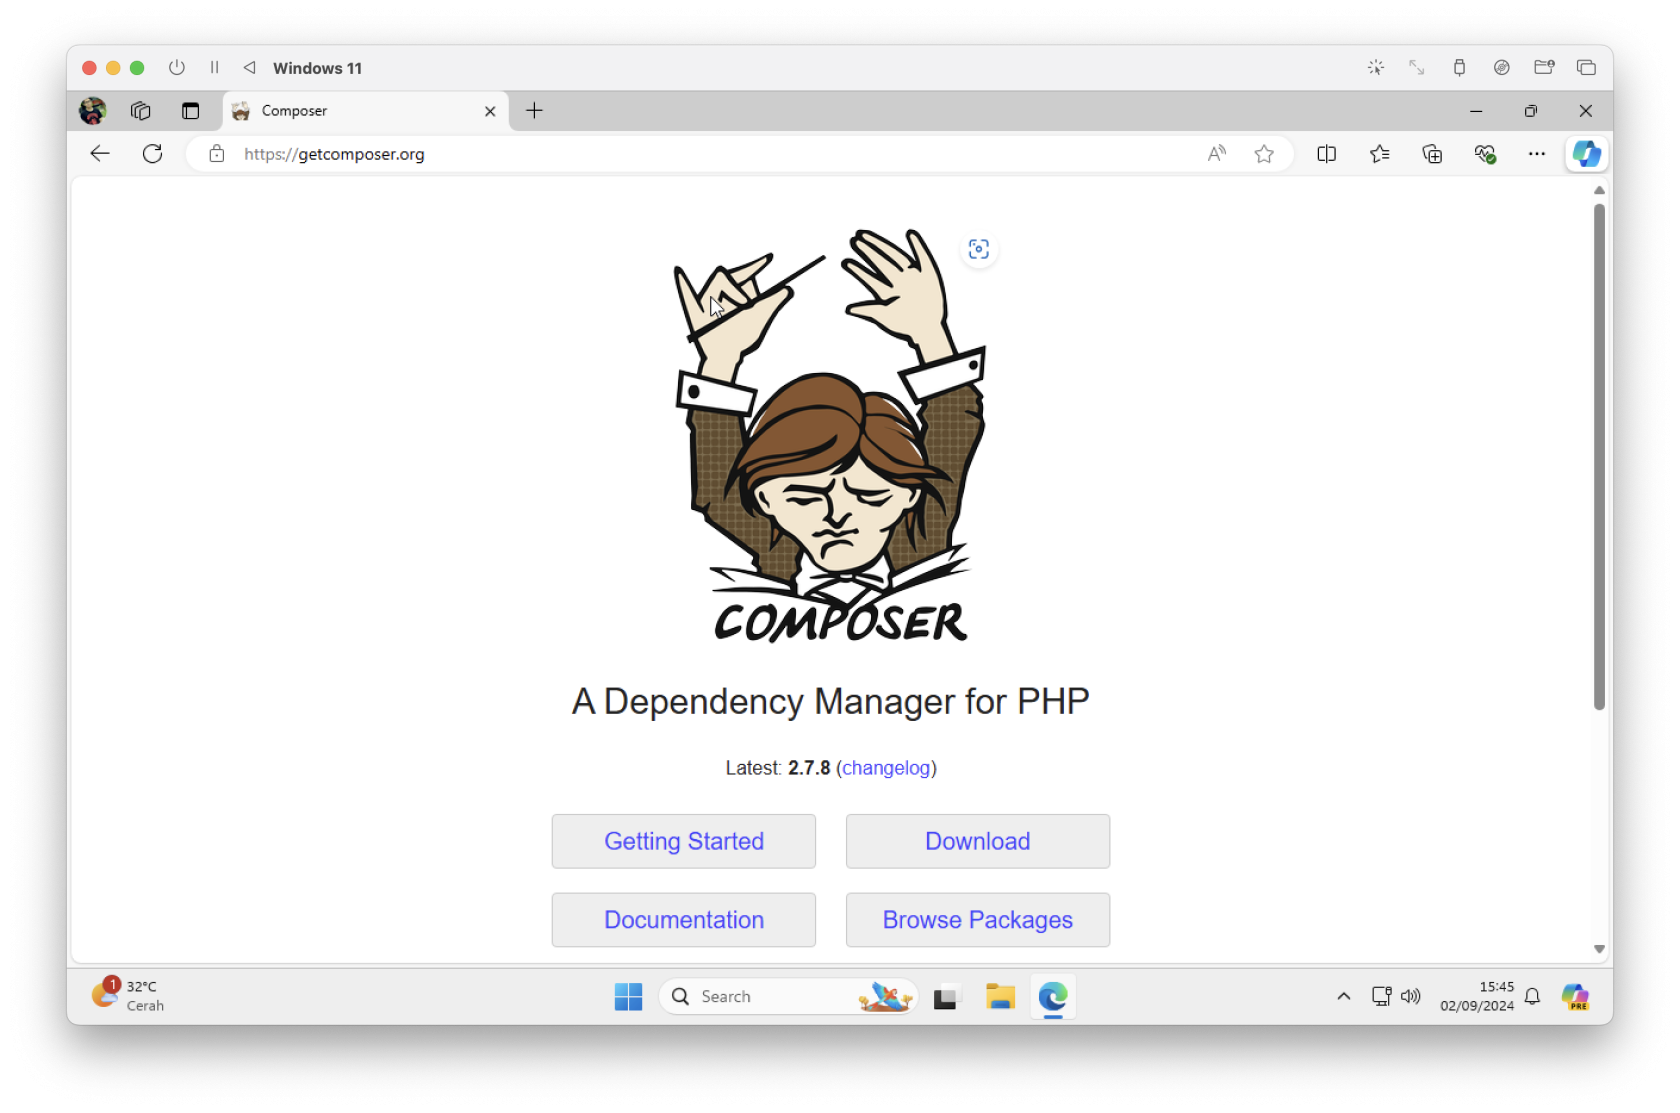Open the VM shared folders icon
Image resolution: width=1680 pixels, height=1113 pixels.
(x=1544, y=68)
